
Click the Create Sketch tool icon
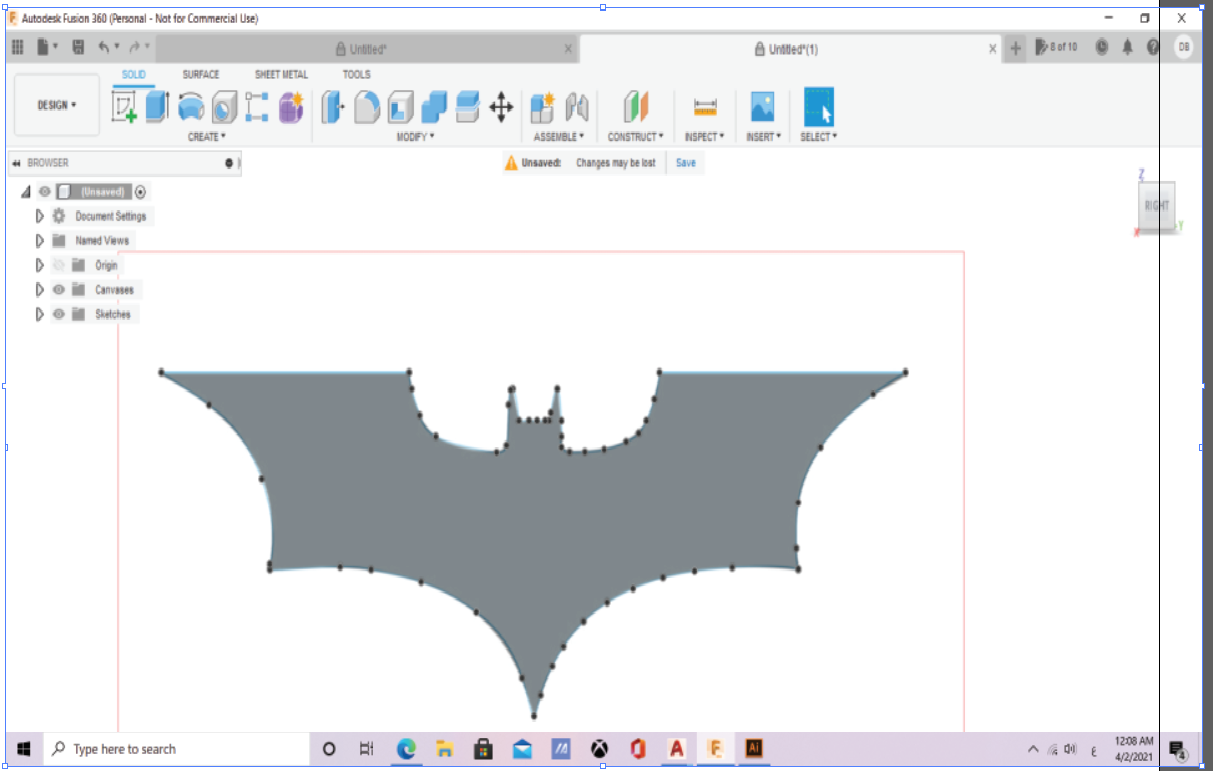click(x=124, y=107)
